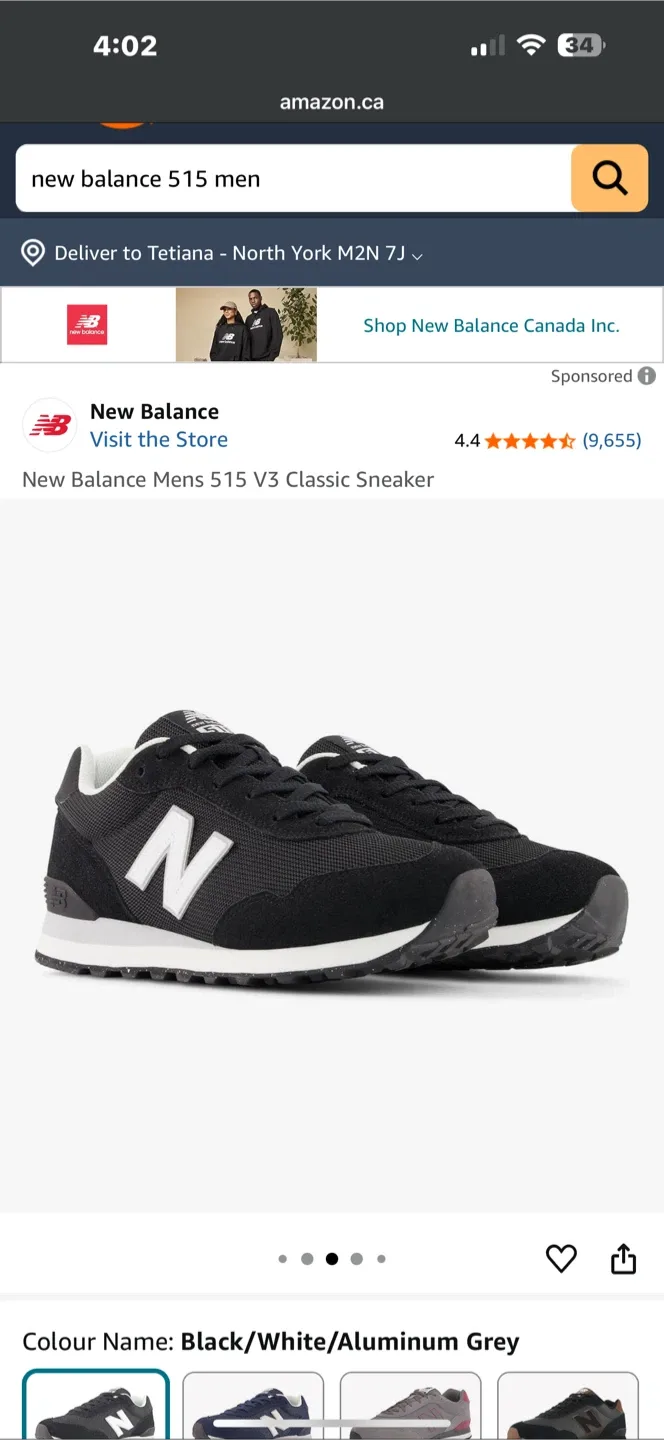Tap the location pin icon
Viewport: 664px width, 1440px height.
coord(33,253)
